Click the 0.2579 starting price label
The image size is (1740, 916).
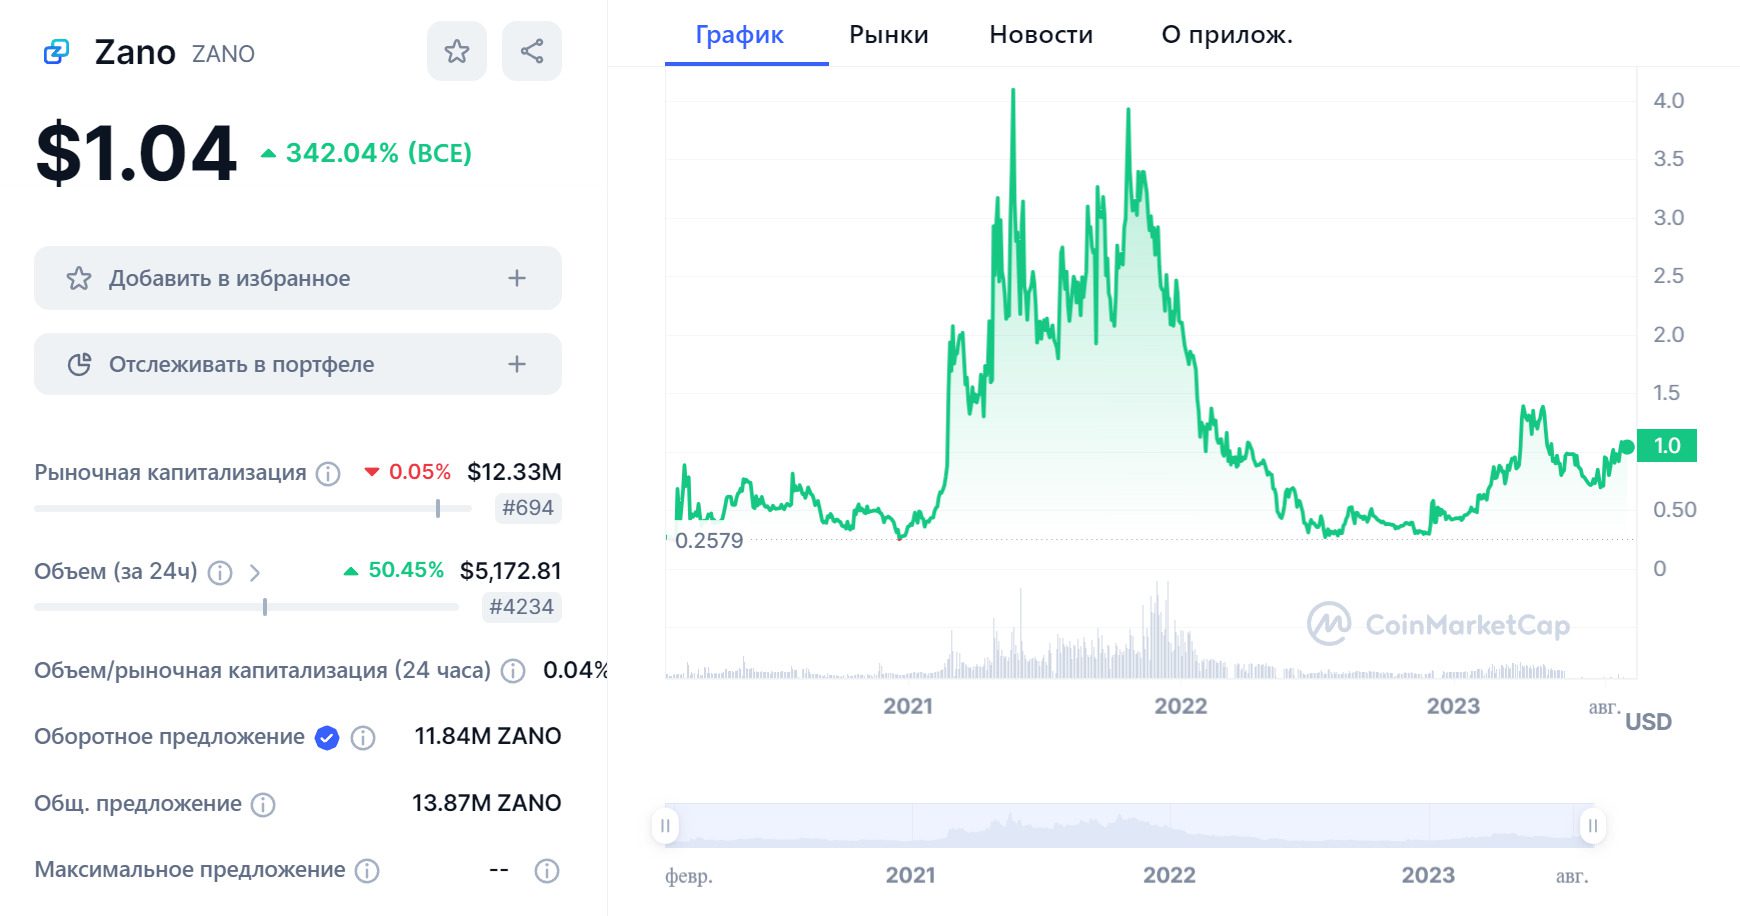click(709, 541)
